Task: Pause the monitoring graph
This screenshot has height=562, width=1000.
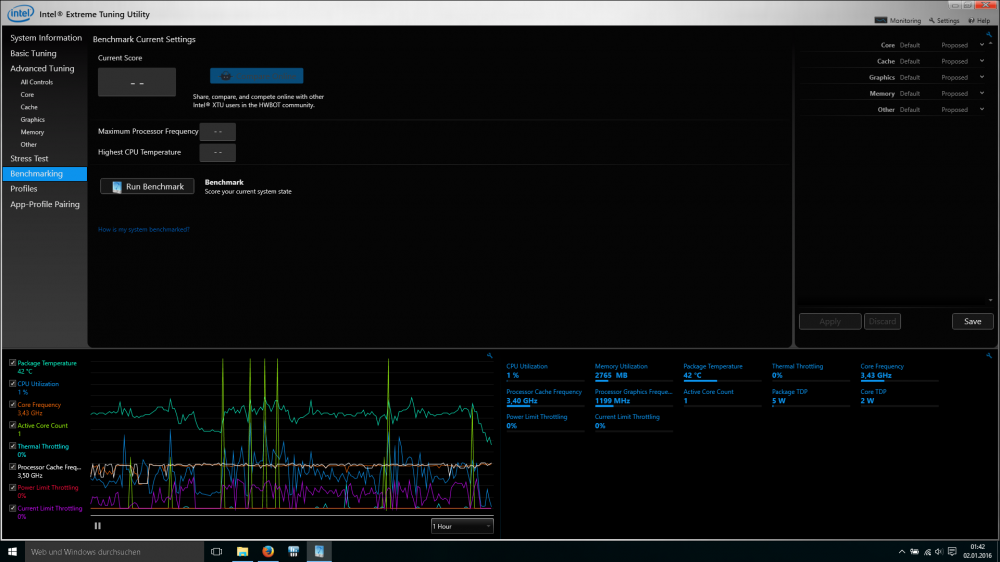Action: [x=97, y=525]
